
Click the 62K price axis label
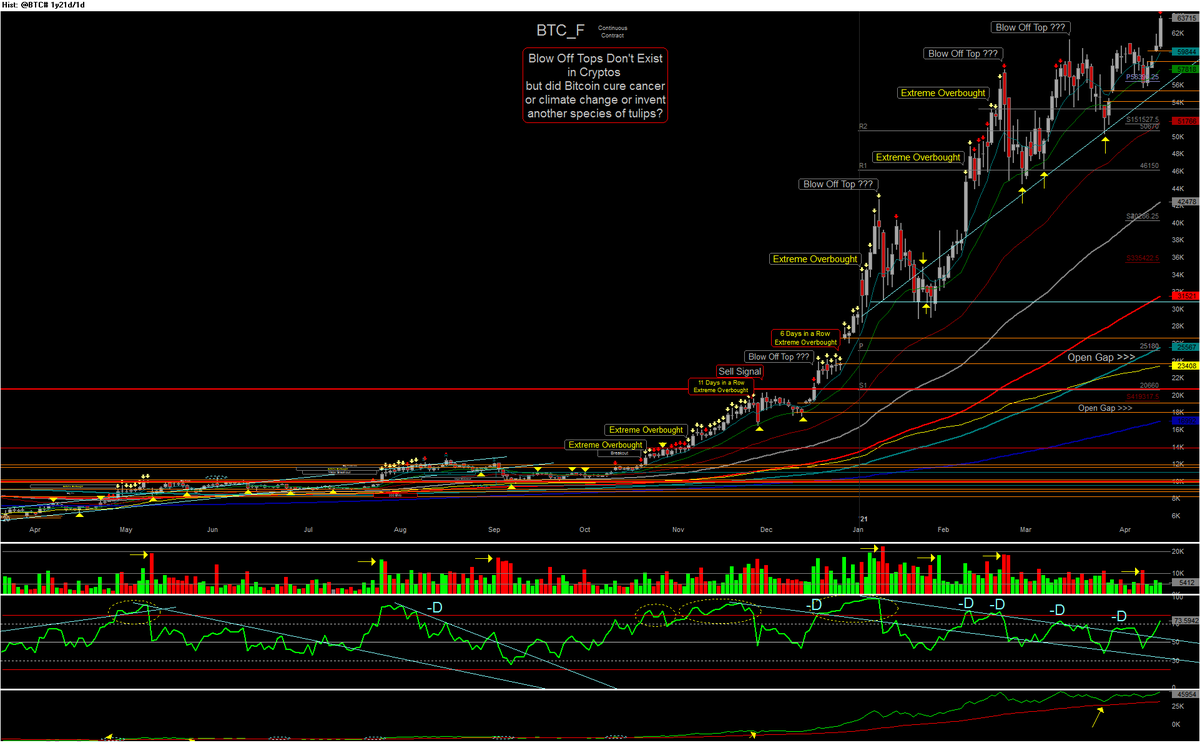[1180, 34]
